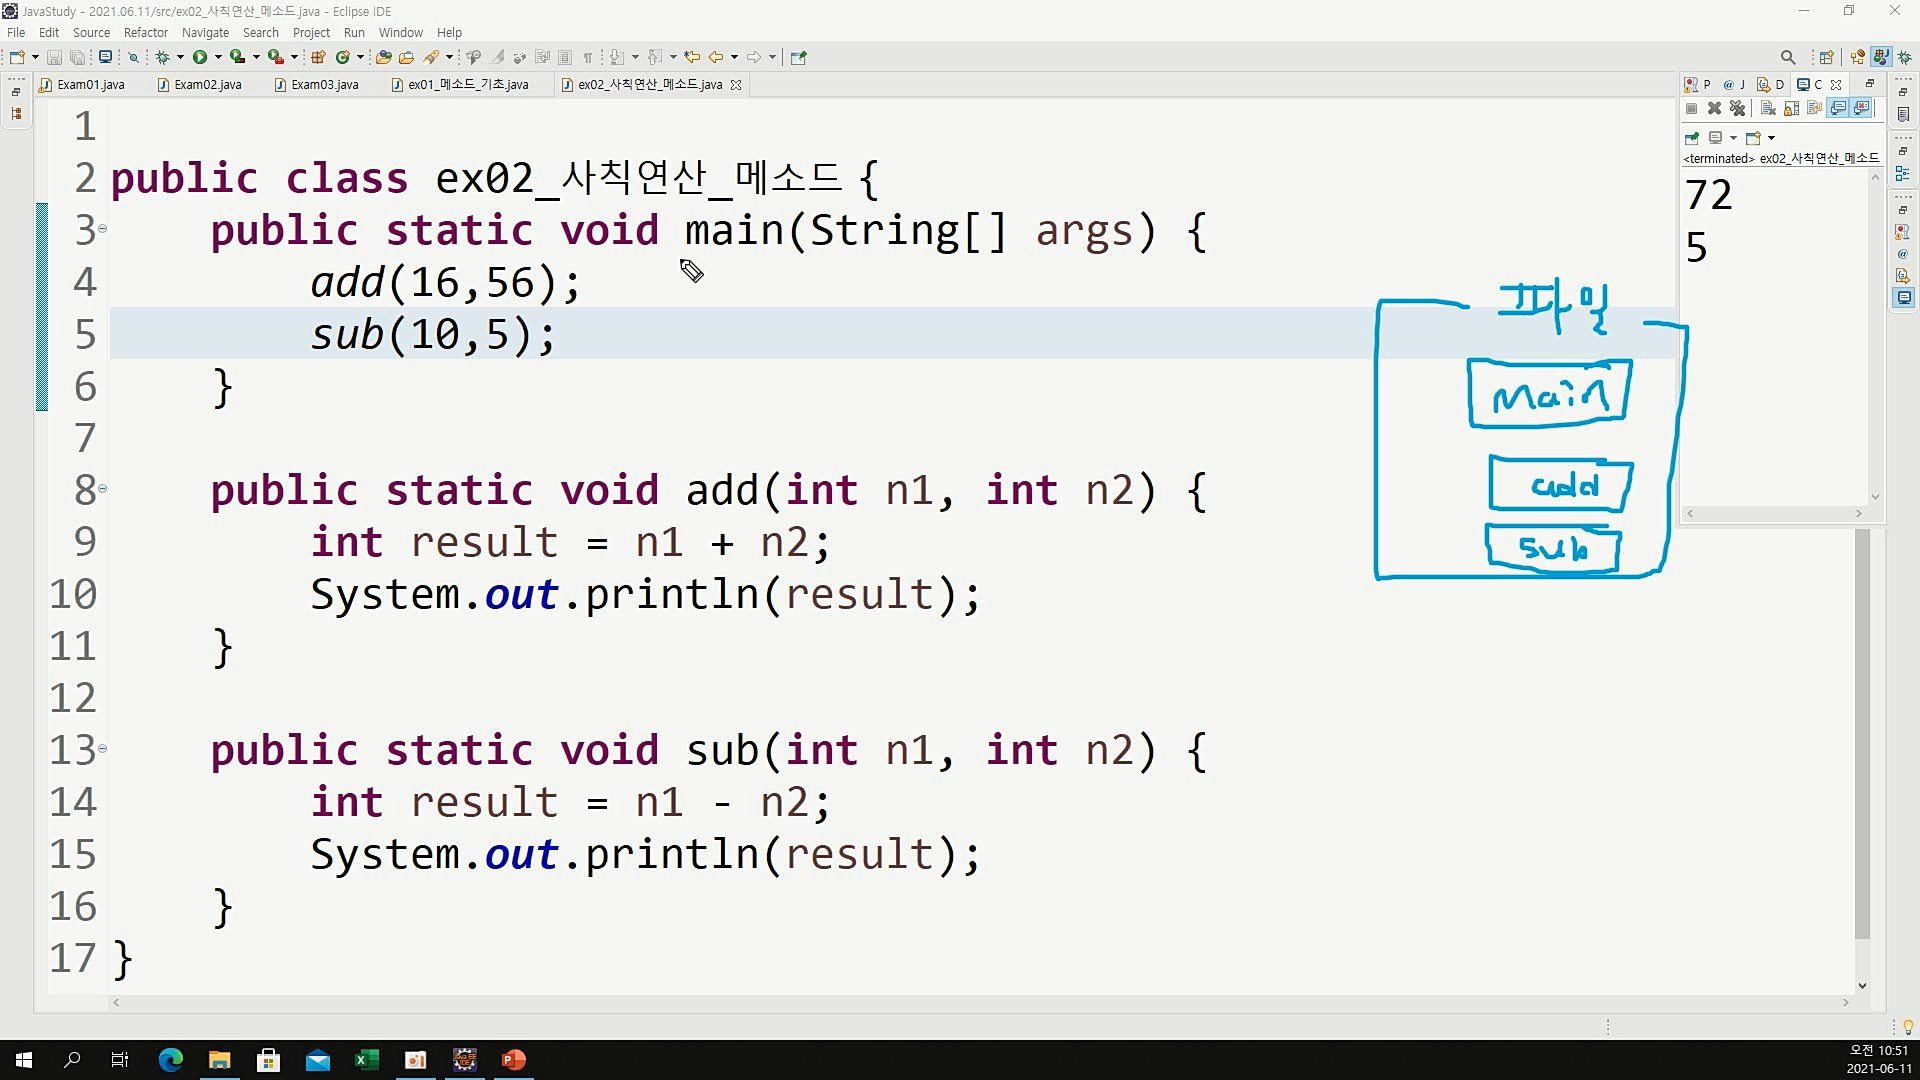Switch to the Exam02.java editor tab
This screenshot has width=1920, height=1080.
207,85
